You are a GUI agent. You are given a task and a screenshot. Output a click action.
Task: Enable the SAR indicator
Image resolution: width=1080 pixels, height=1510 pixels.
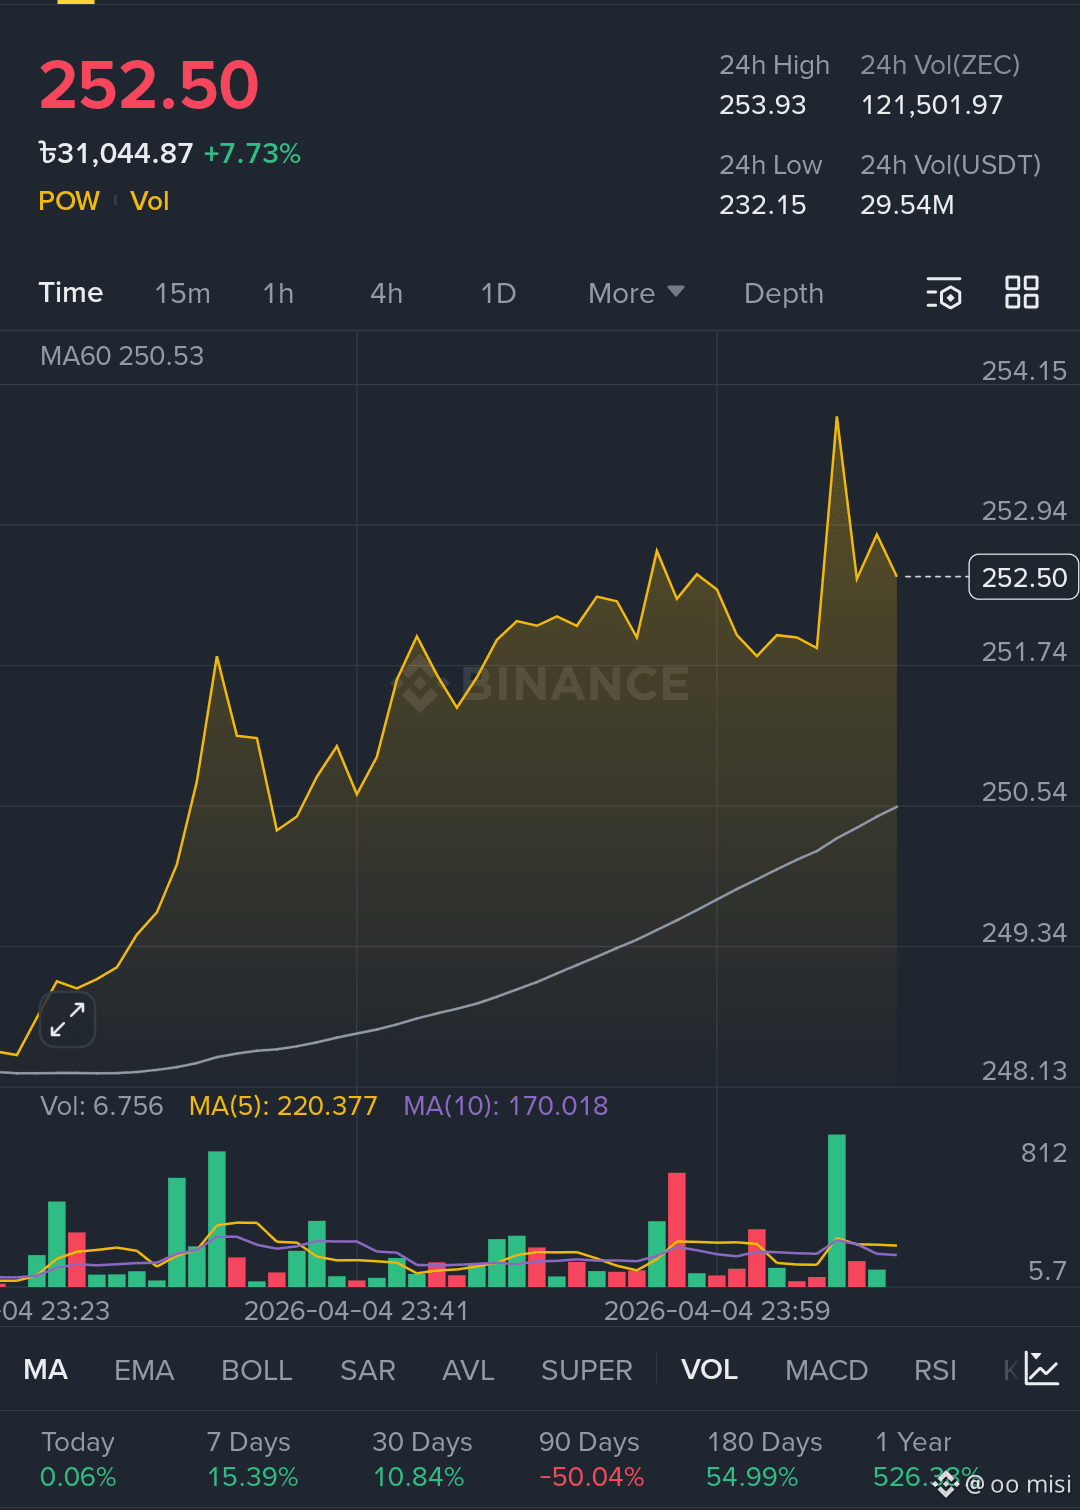coord(368,1369)
